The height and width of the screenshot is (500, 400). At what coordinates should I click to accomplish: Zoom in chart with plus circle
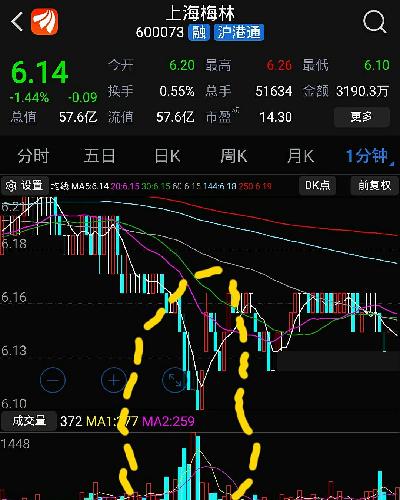pos(114,380)
